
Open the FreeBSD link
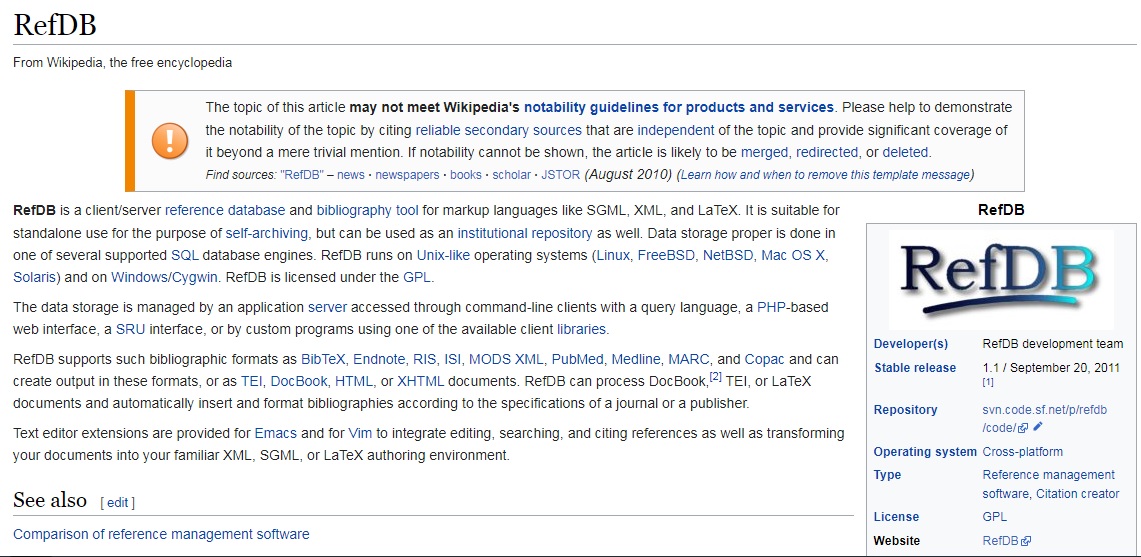pyautogui.click(x=666, y=256)
